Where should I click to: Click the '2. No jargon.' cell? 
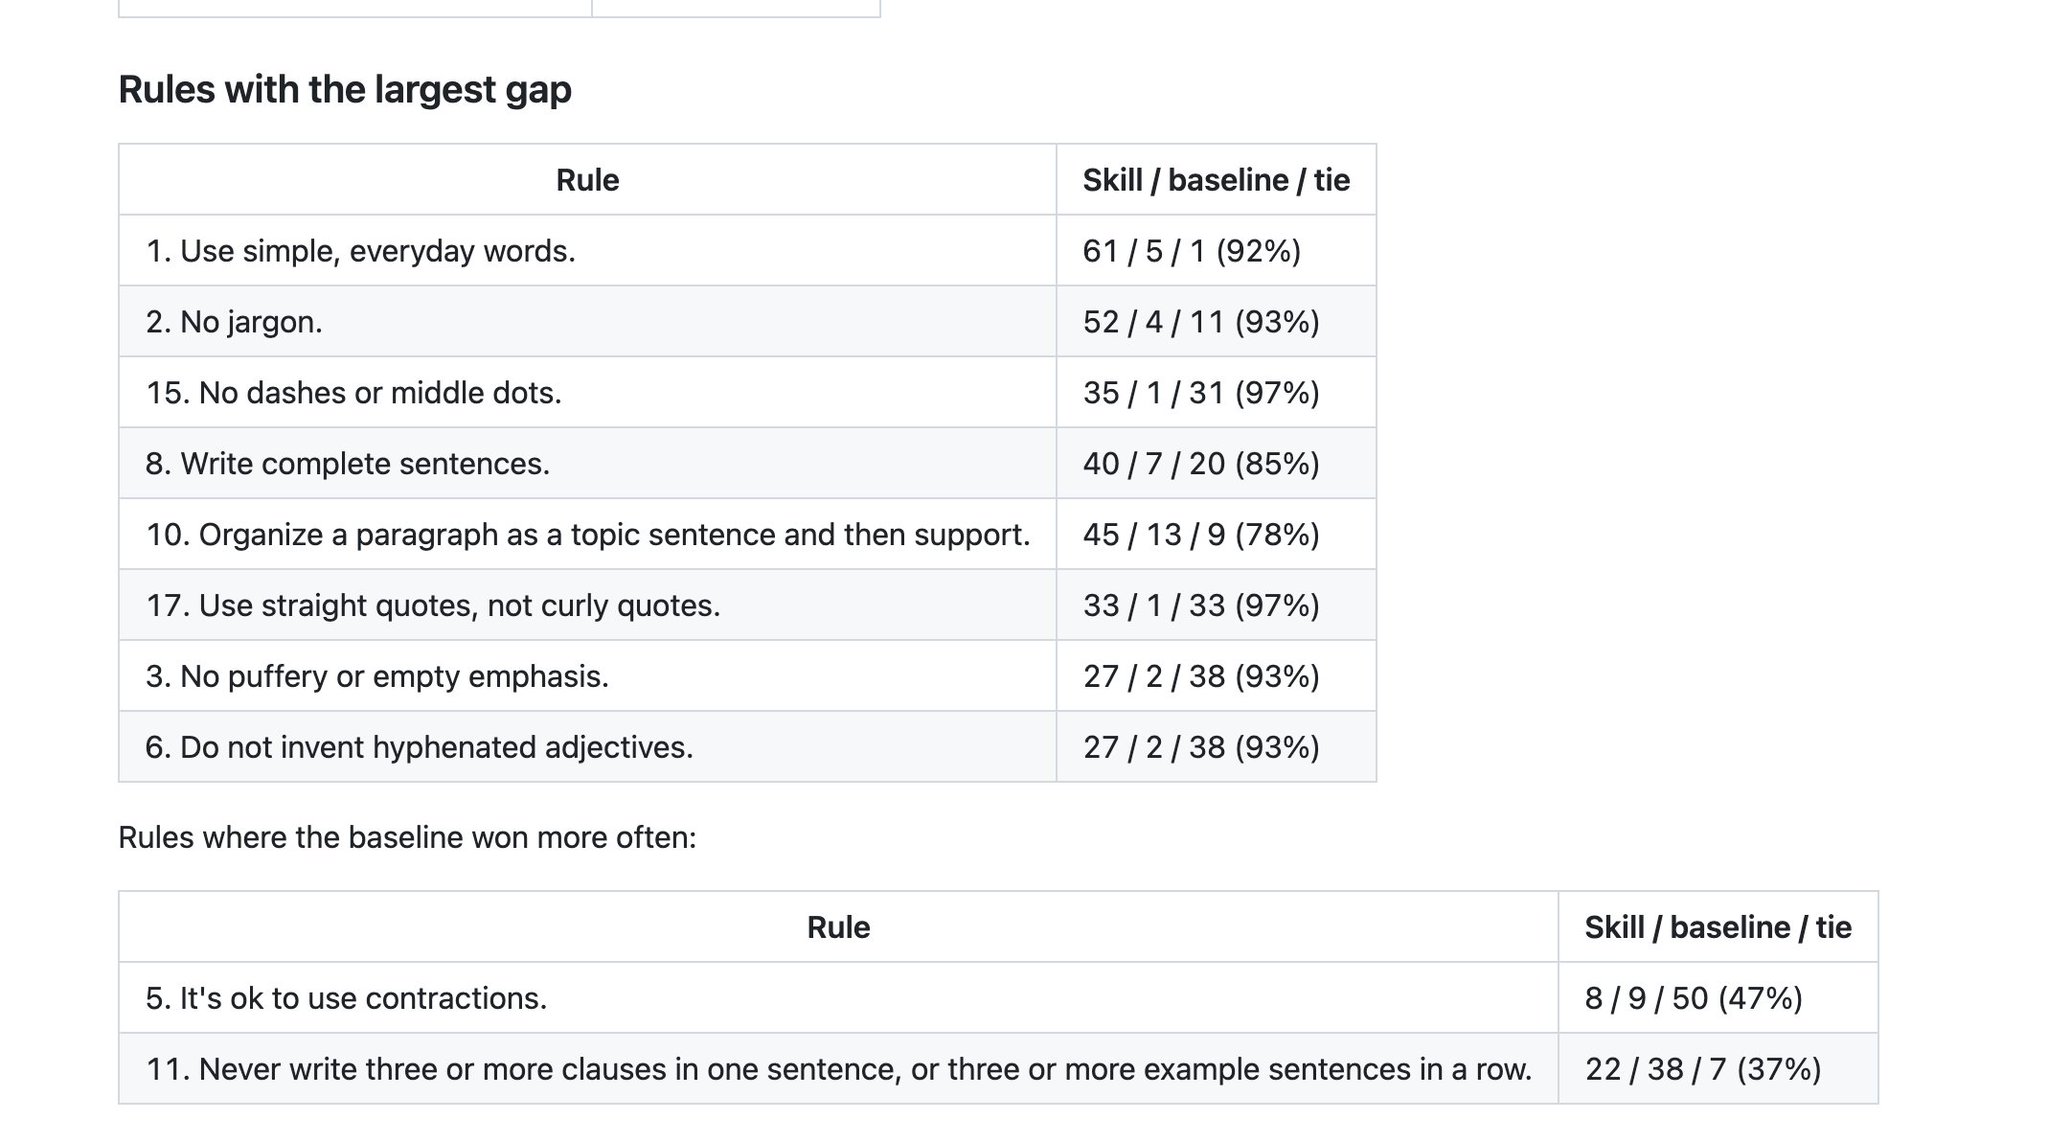click(x=587, y=322)
